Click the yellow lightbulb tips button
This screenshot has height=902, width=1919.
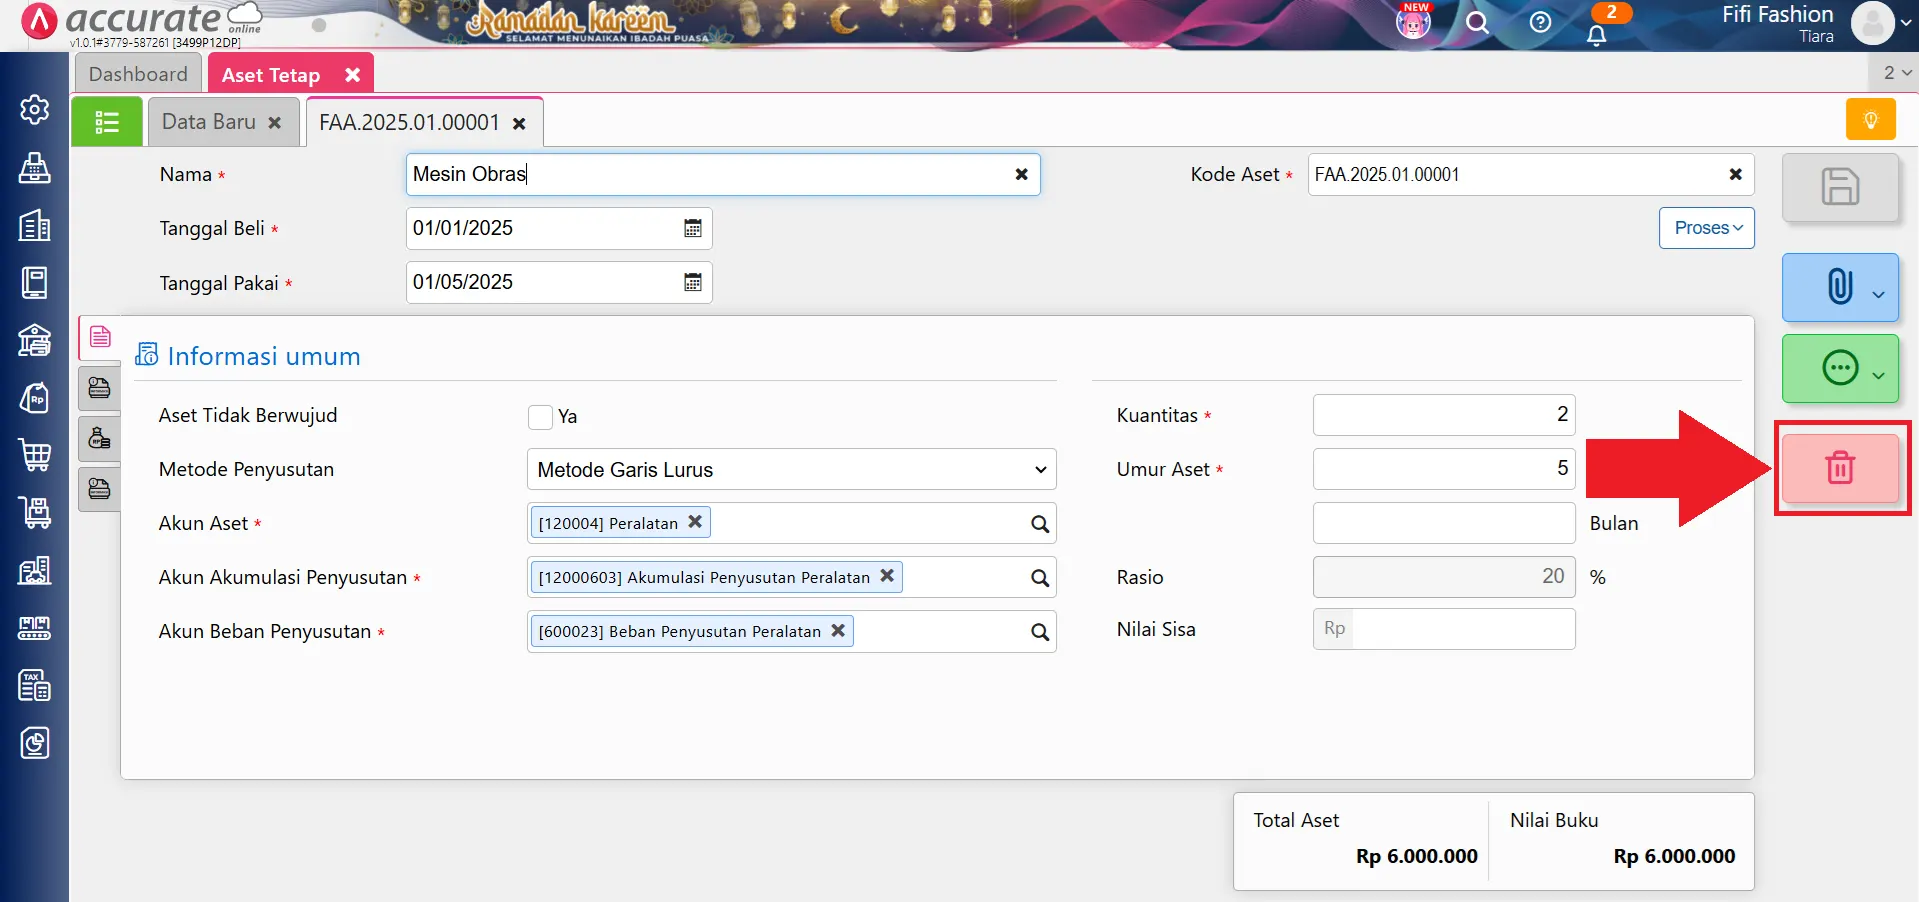point(1870,120)
